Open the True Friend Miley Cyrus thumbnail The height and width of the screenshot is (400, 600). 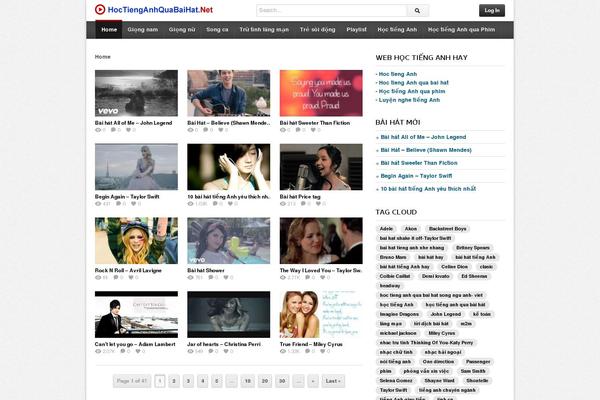click(x=321, y=315)
